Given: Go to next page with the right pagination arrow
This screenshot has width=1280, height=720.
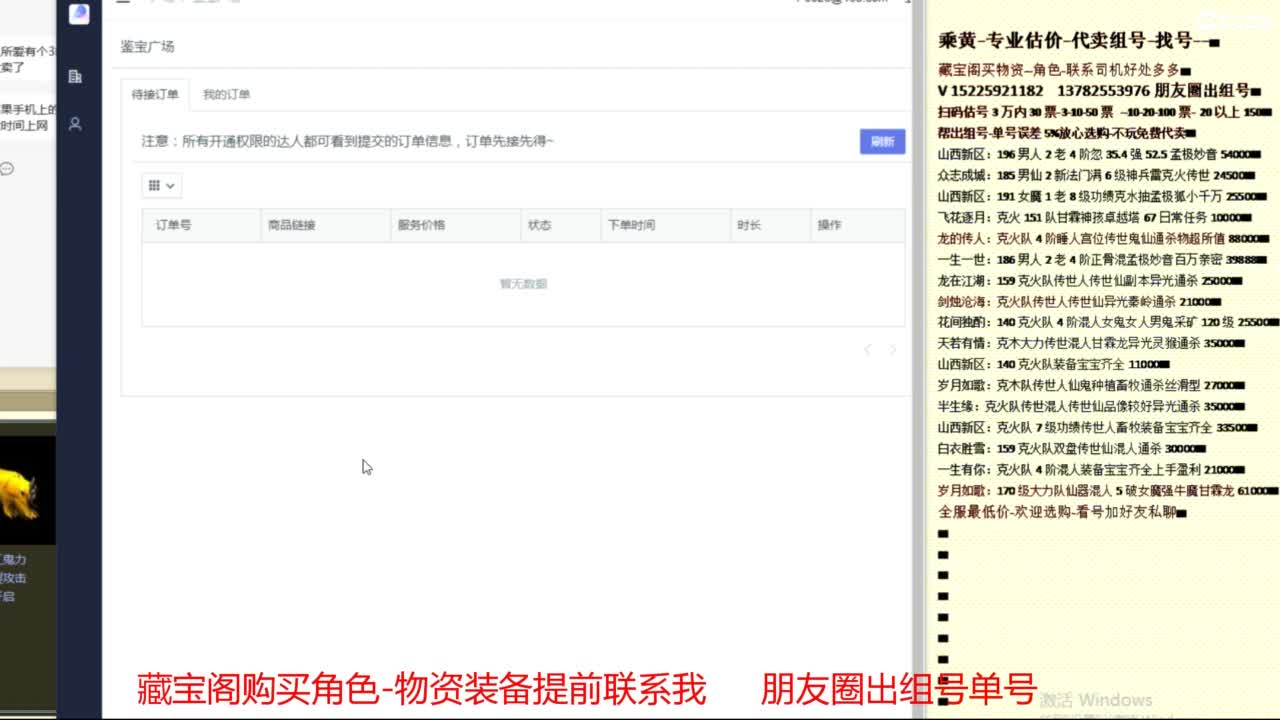Looking at the screenshot, I should point(893,350).
